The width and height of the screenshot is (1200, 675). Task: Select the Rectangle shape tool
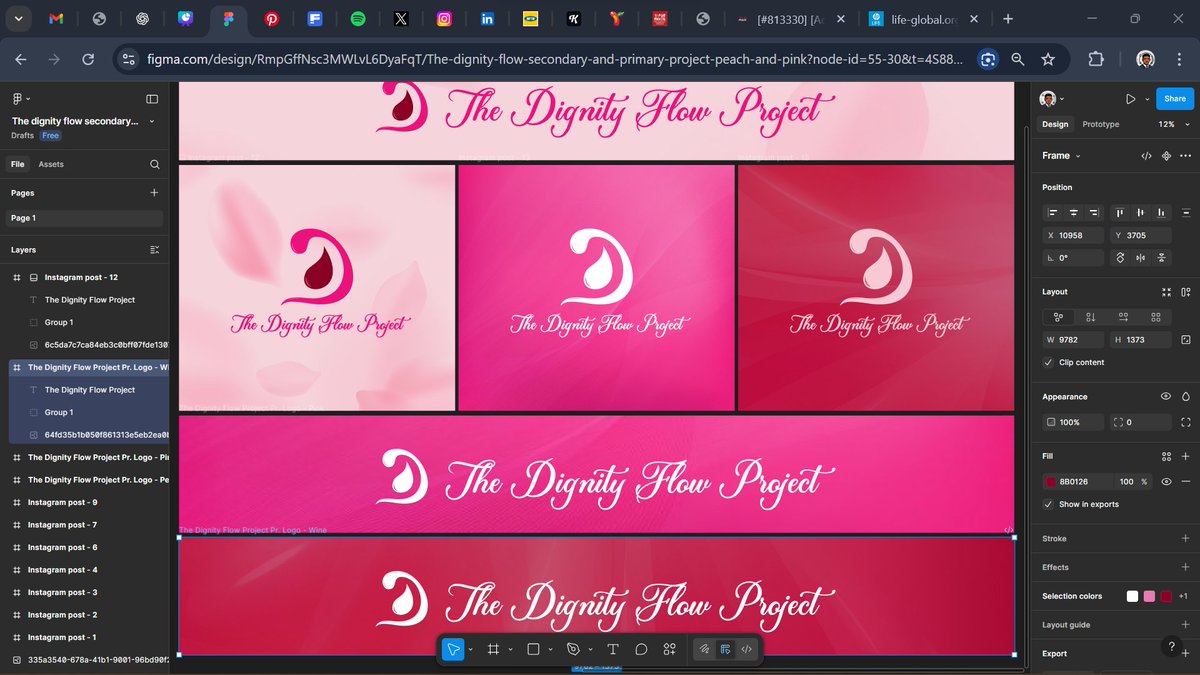533,649
